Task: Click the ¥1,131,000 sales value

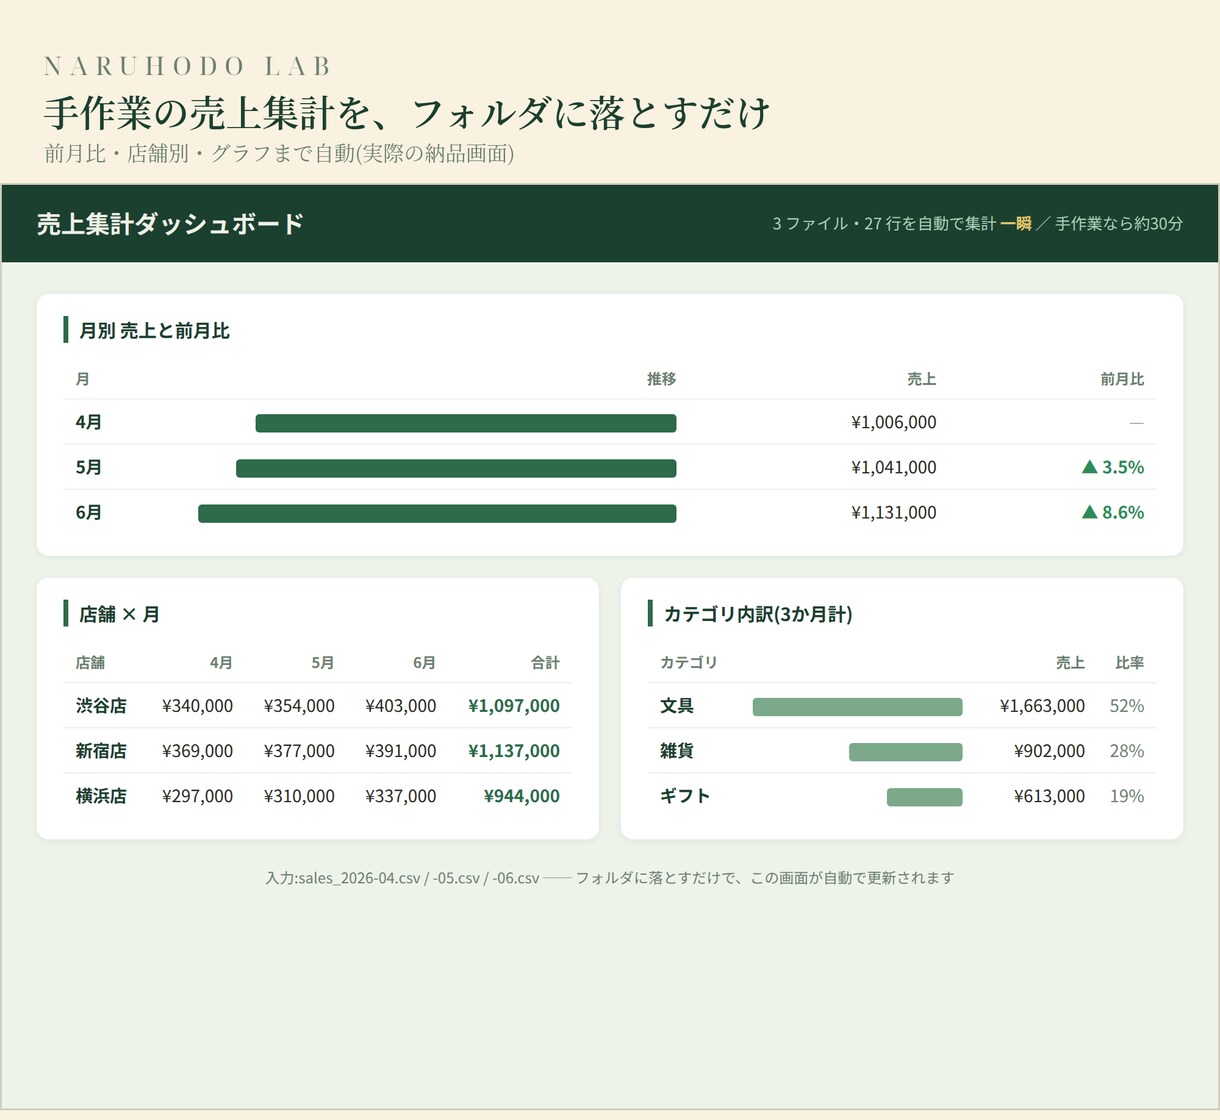Action: pos(894,512)
